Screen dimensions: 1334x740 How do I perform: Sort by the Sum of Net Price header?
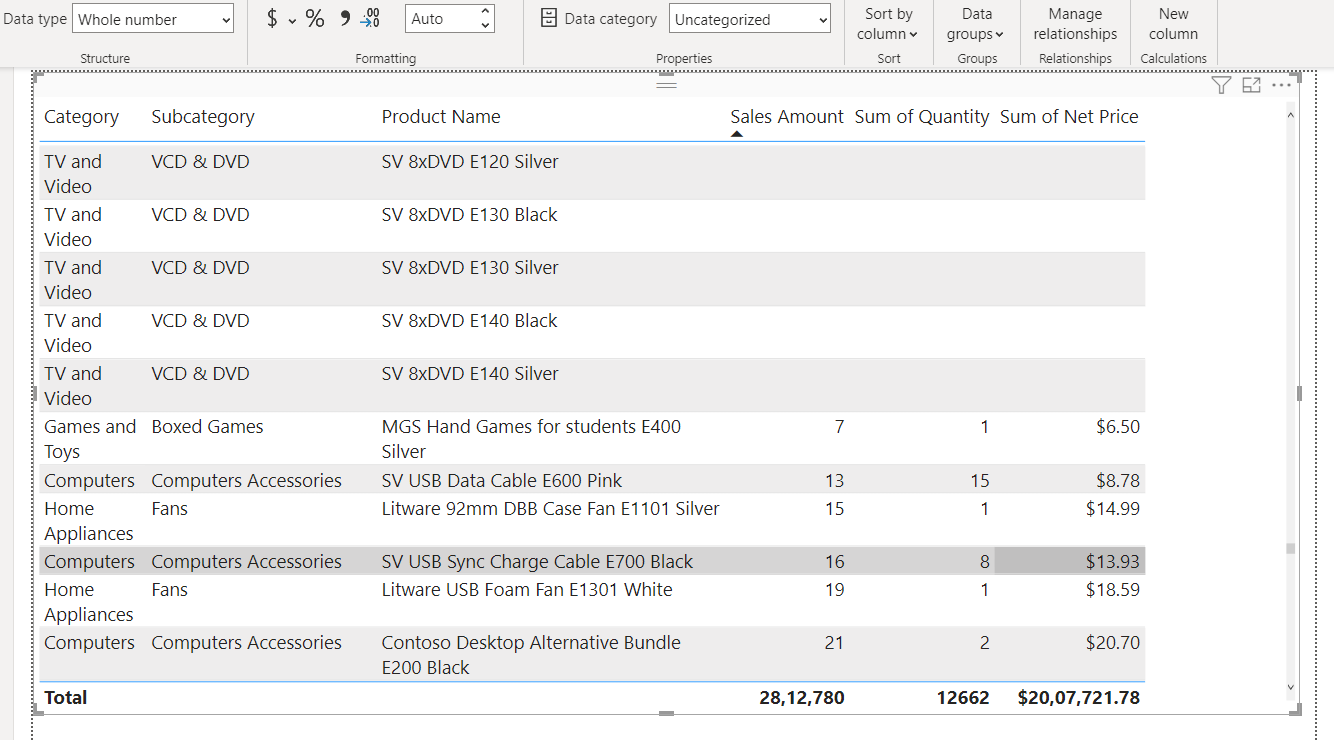tap(1069, 117)
